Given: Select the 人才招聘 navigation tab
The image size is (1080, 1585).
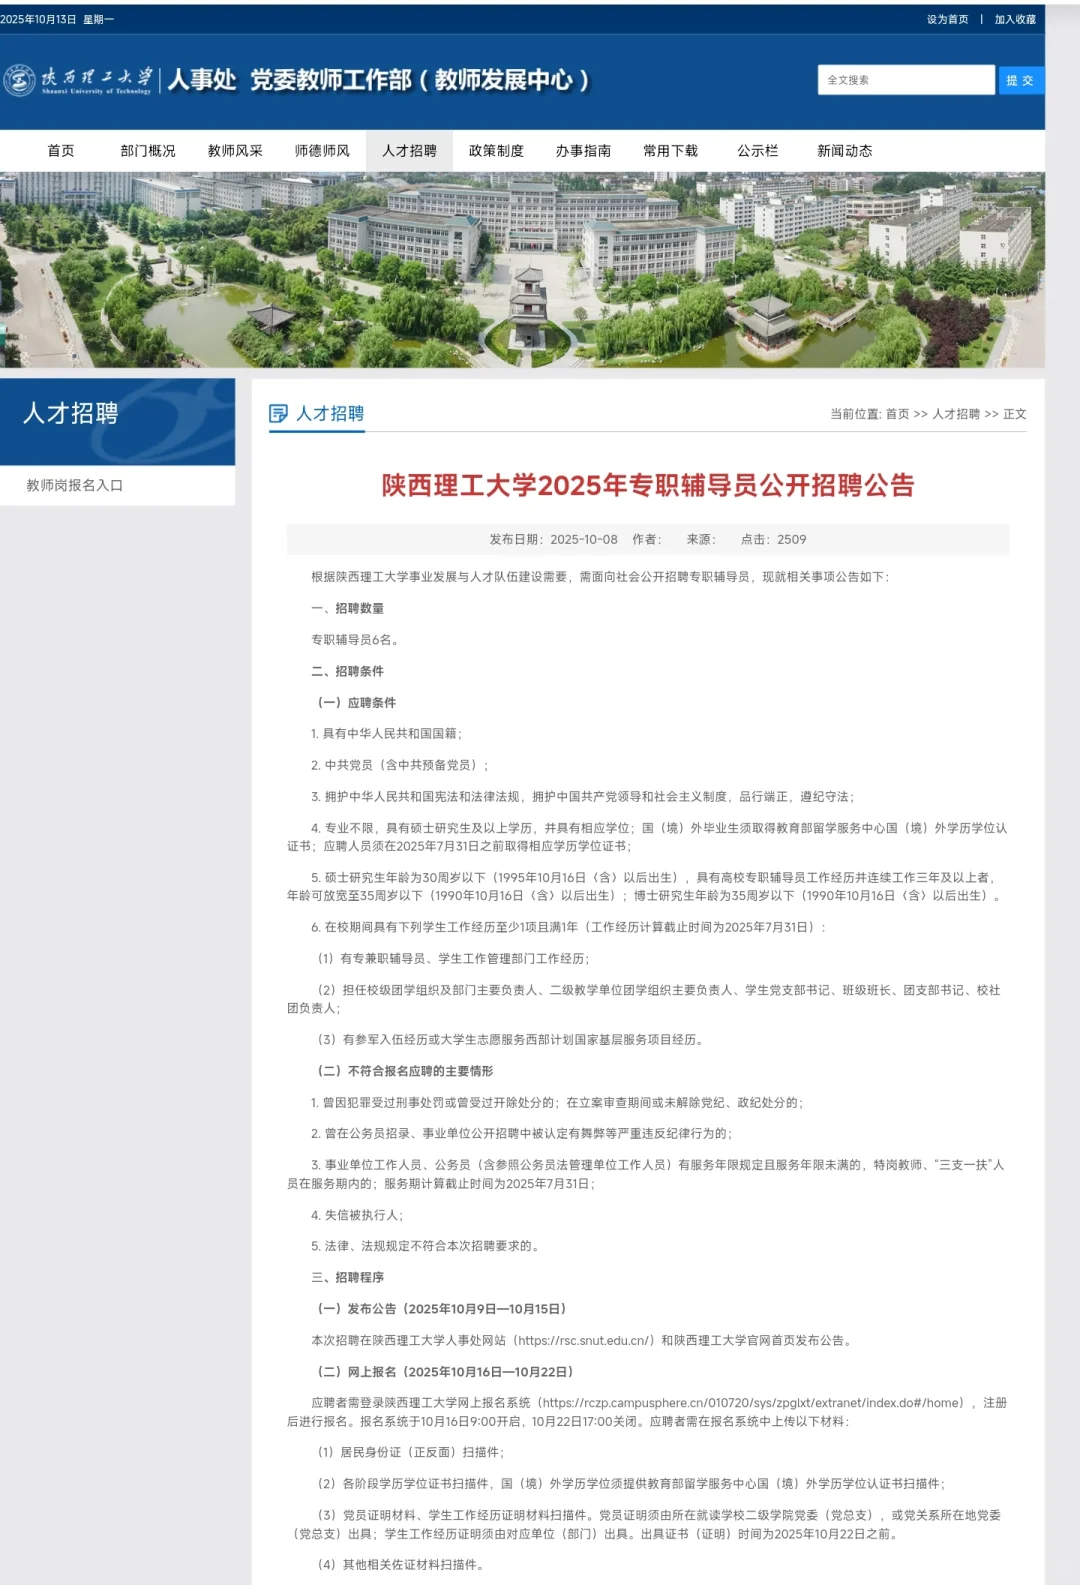Looking at the screenshot, I should [x=409, y=151].
